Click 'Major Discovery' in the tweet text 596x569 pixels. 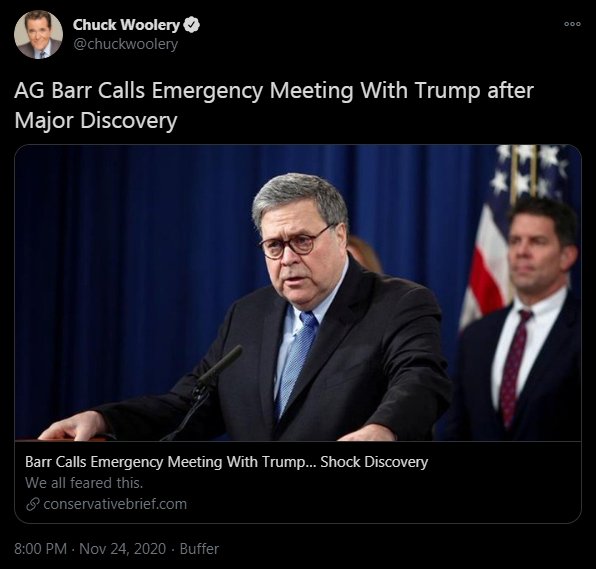coord(96,120)
